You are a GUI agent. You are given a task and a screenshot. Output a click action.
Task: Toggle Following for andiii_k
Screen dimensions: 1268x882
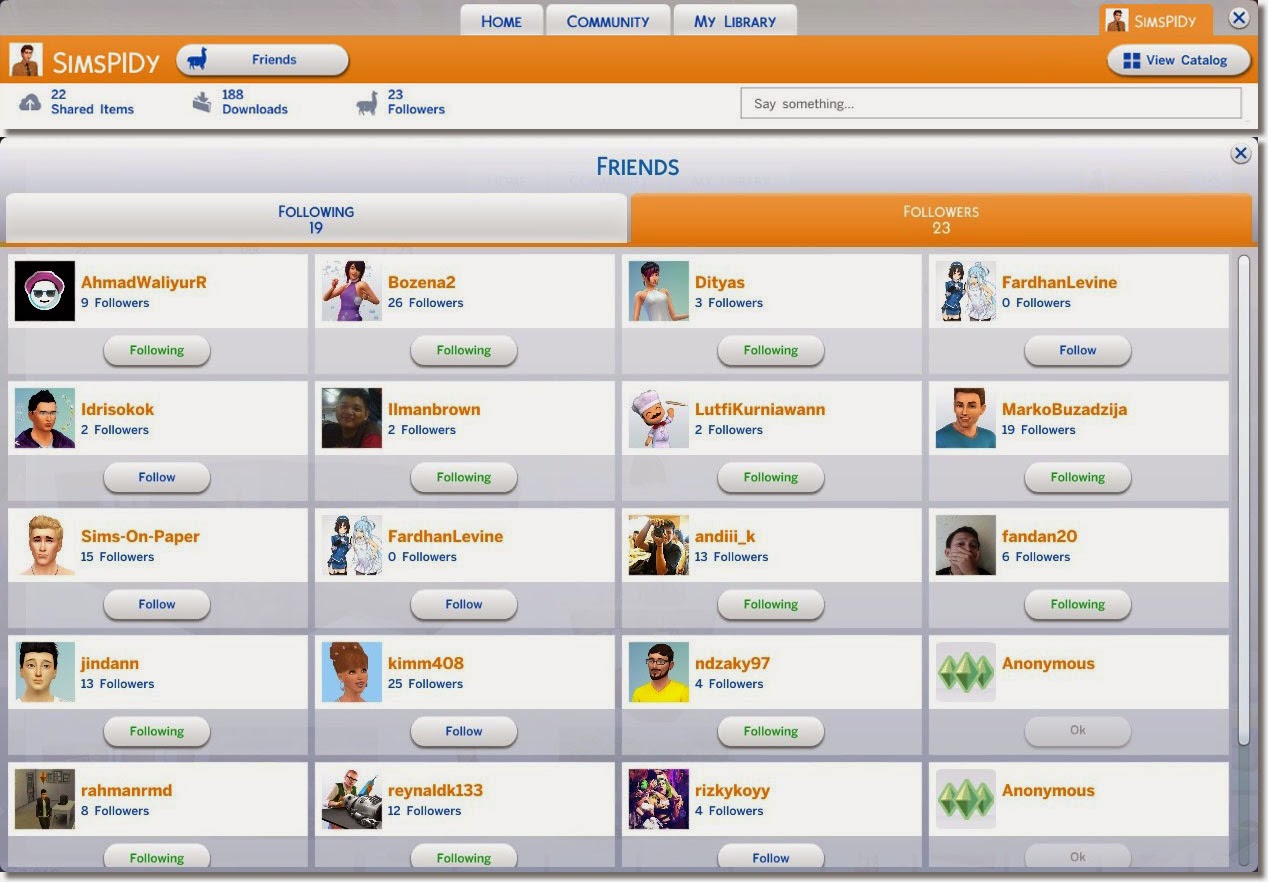point(771,605)
